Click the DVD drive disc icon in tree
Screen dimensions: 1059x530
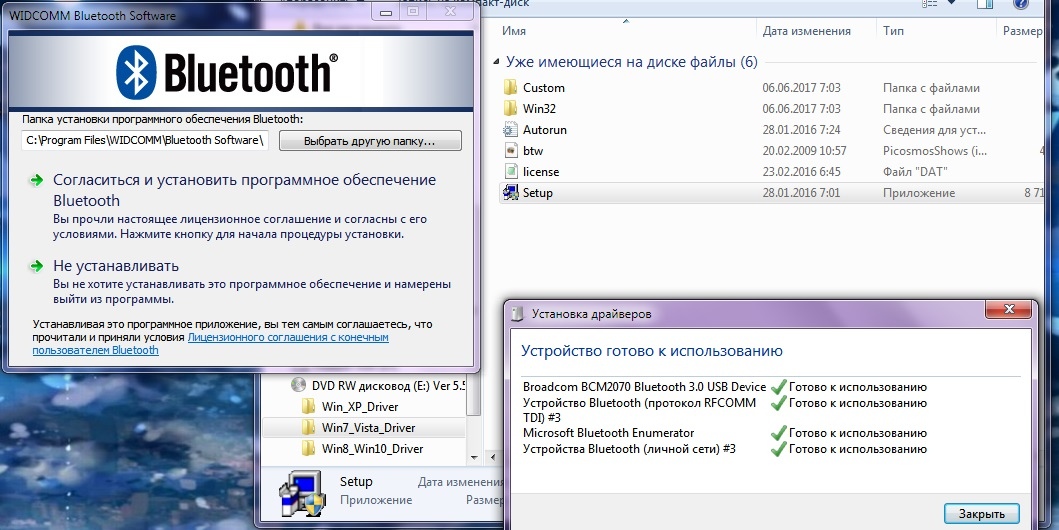point(298,386)
